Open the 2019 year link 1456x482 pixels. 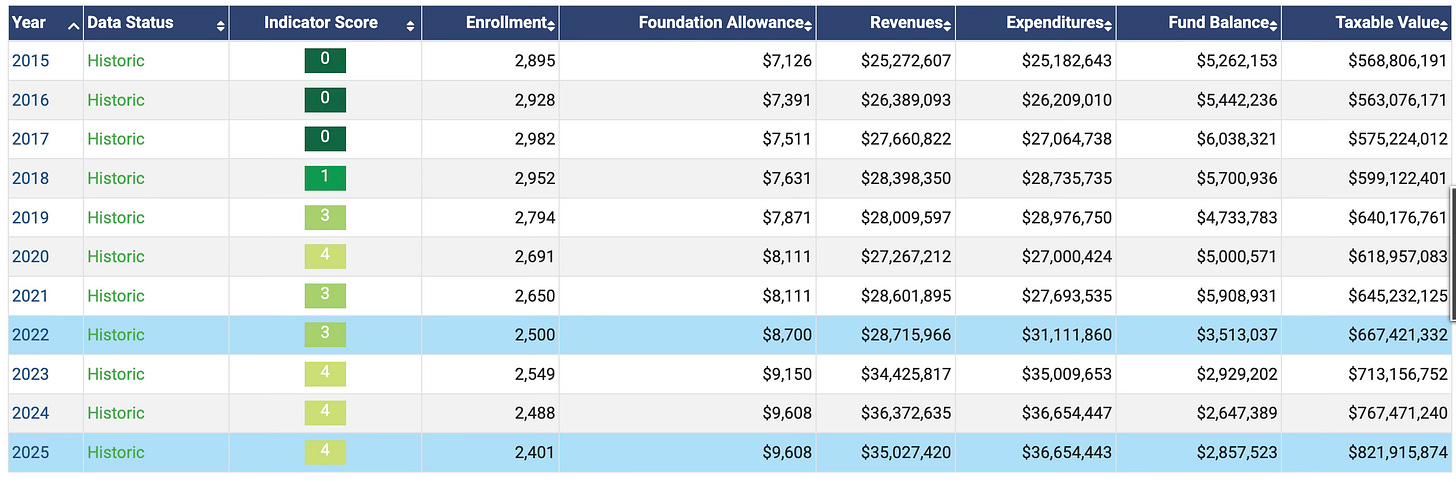[30, 217]
